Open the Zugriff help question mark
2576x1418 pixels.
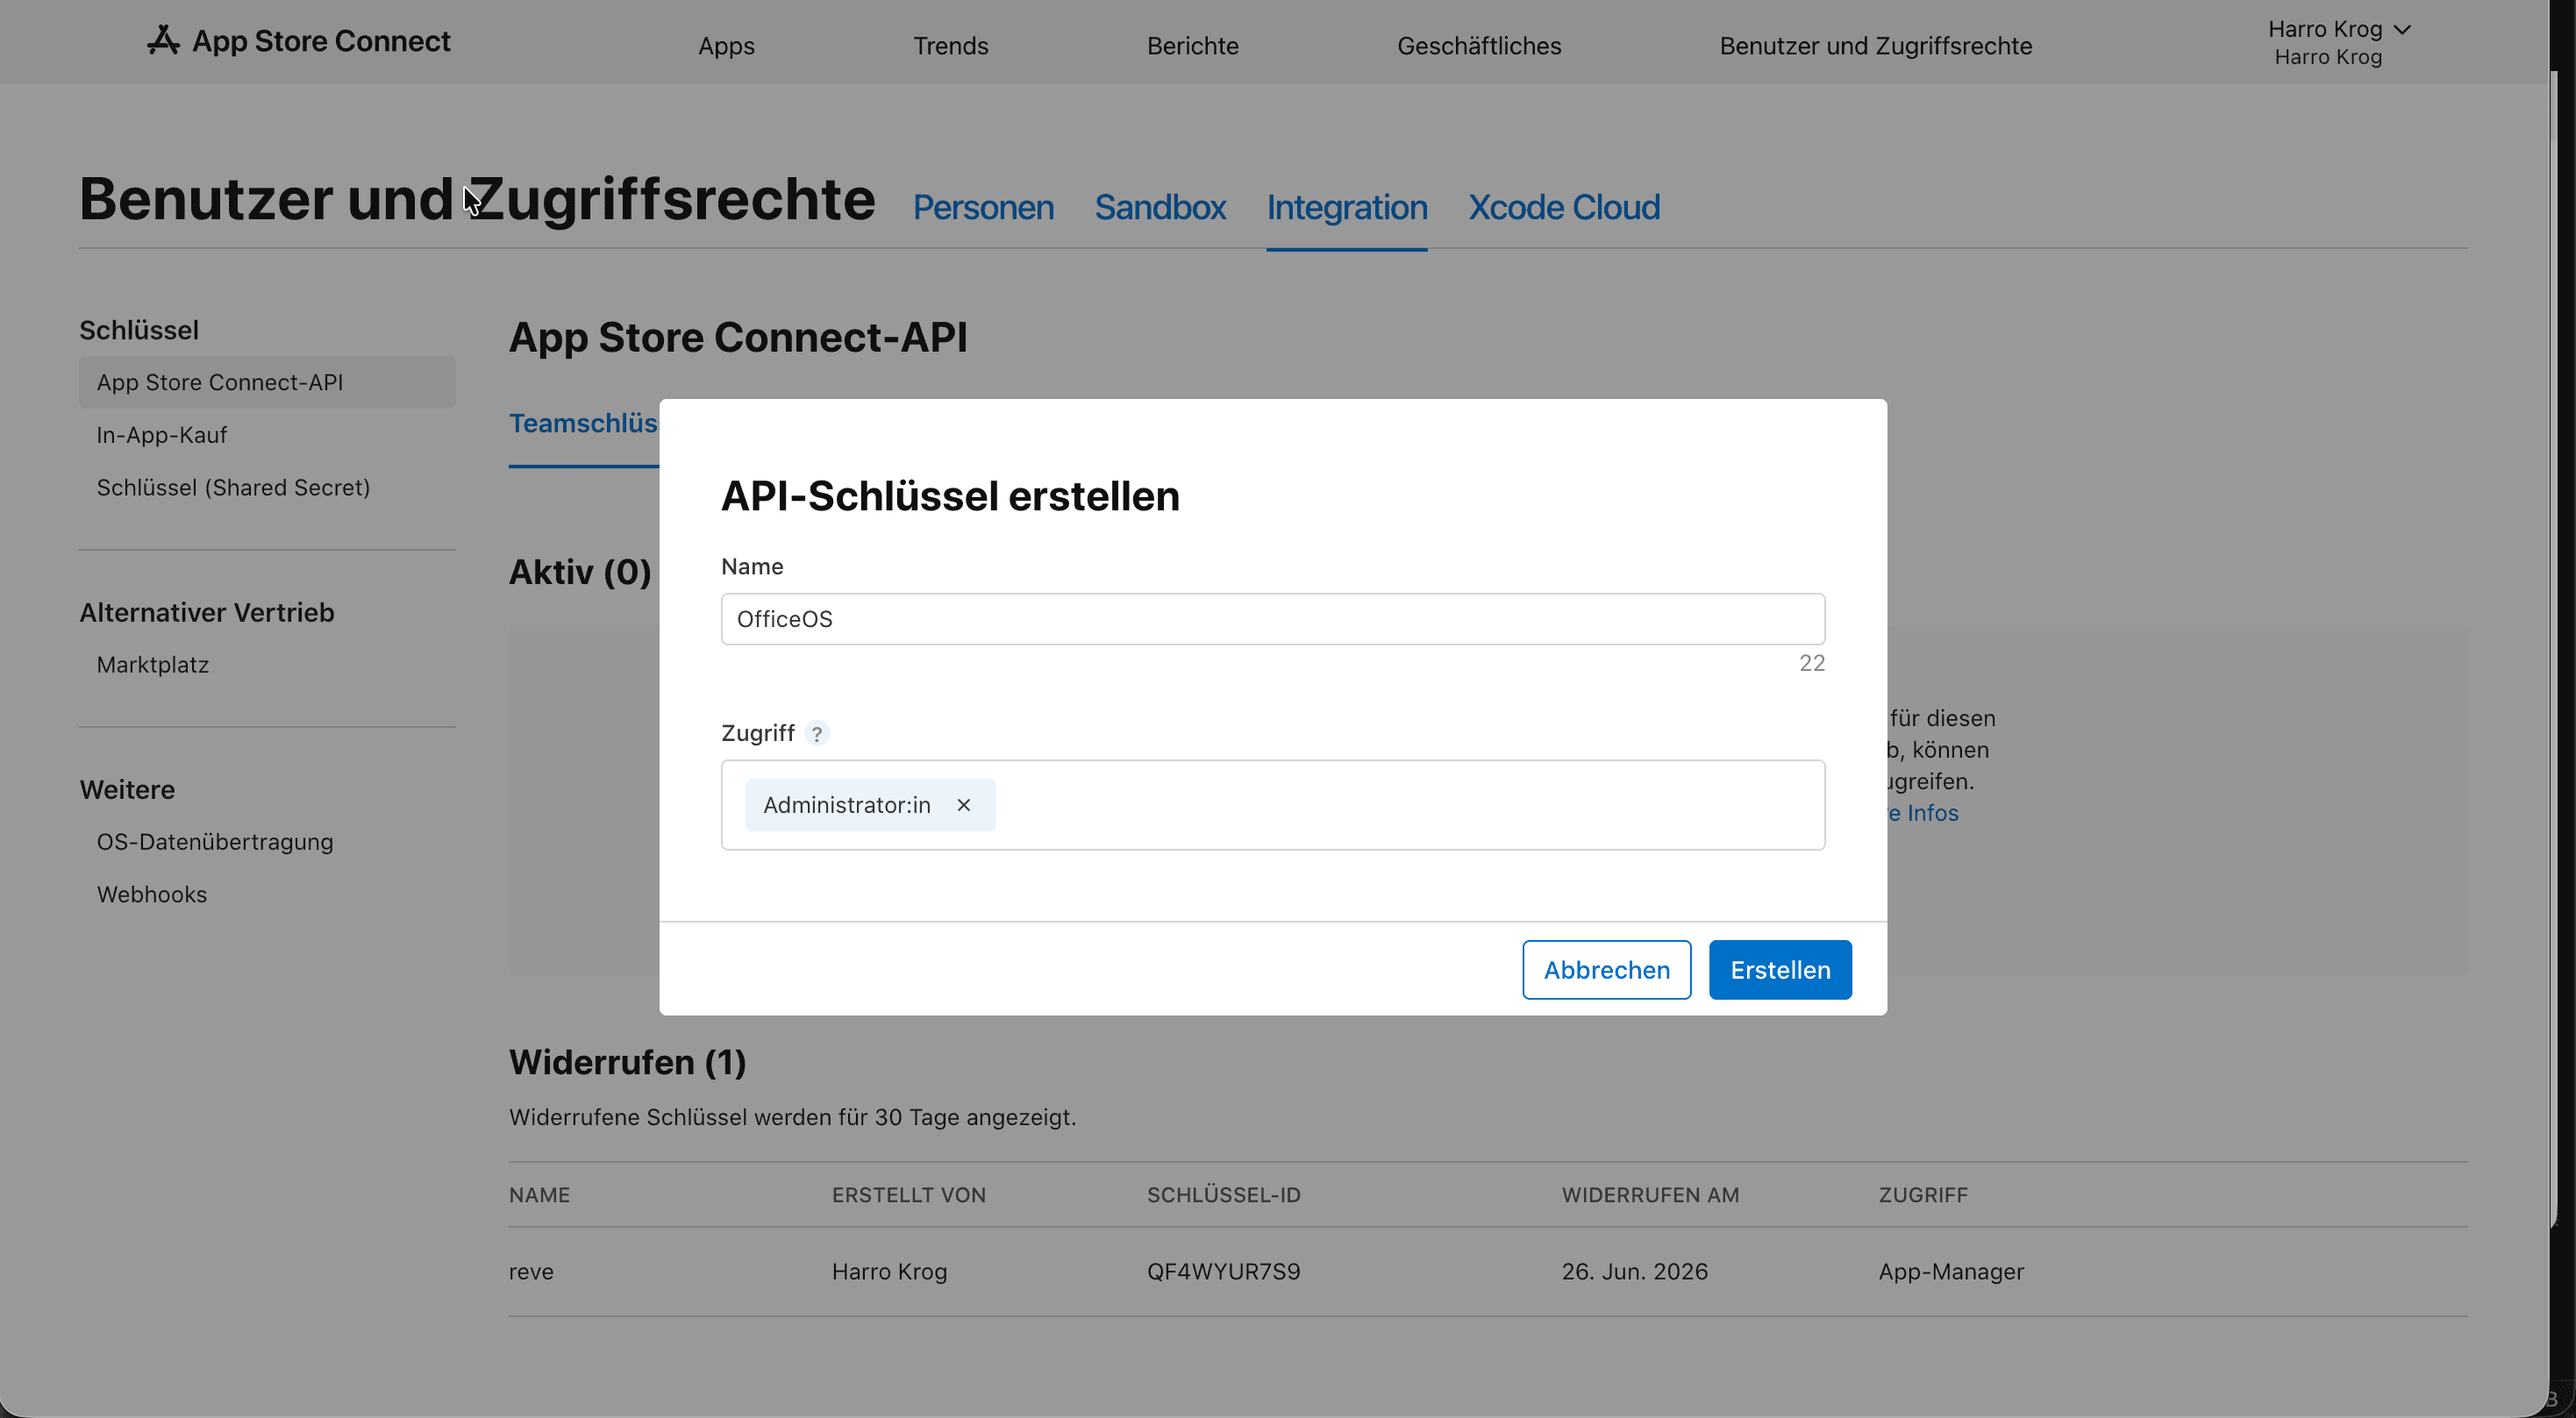tap(817, 734)
